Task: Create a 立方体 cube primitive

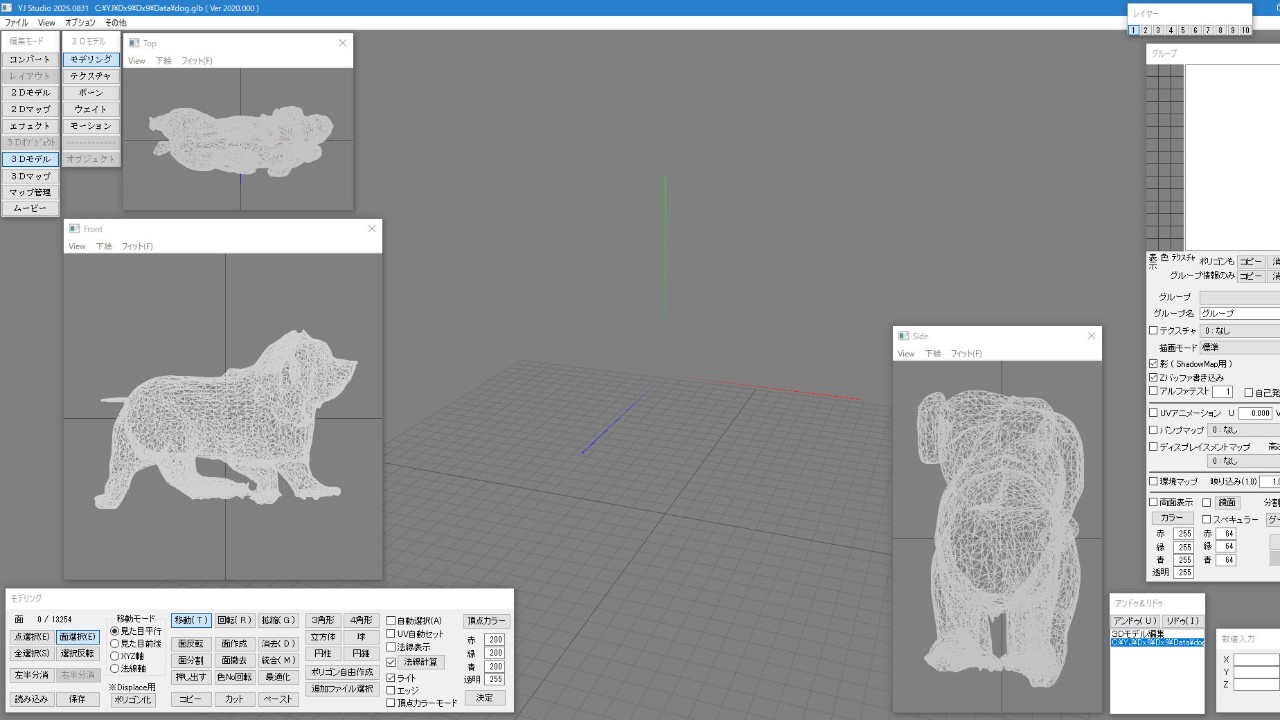Action: pyautogui.click(x=323, y=637)
